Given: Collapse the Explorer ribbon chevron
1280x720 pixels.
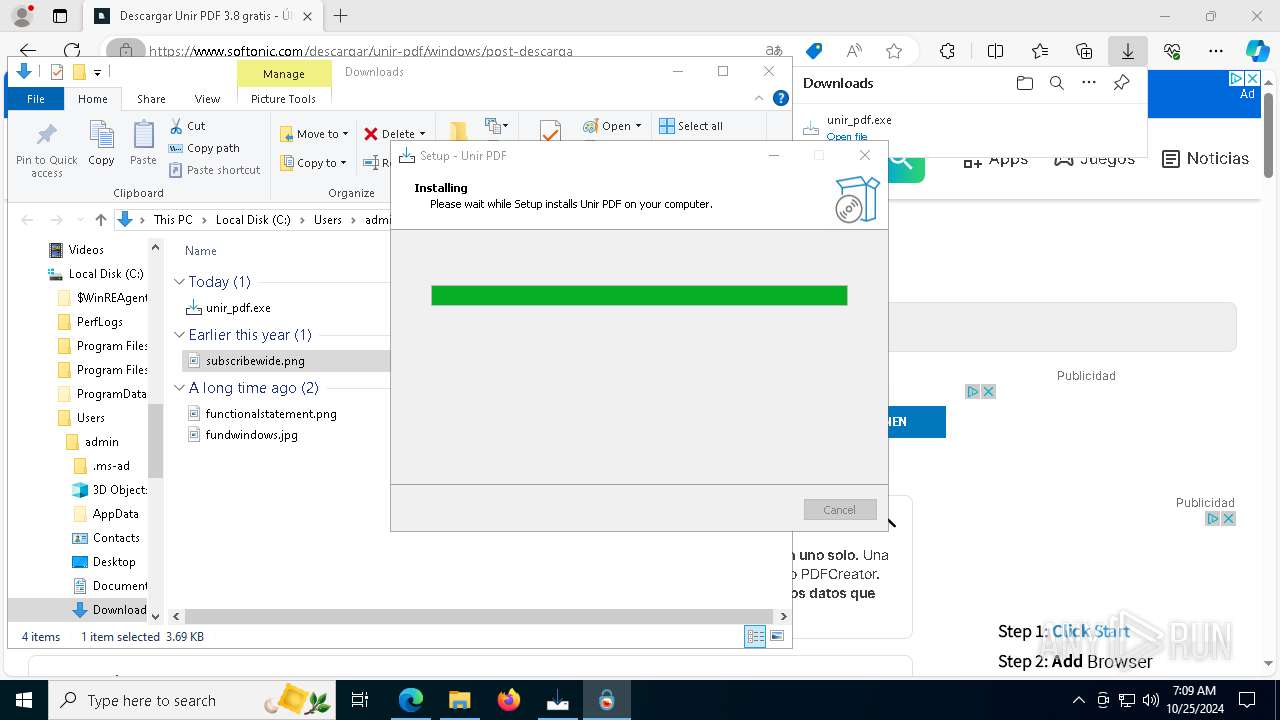Looking at the screenshot, I should point(759,98).
